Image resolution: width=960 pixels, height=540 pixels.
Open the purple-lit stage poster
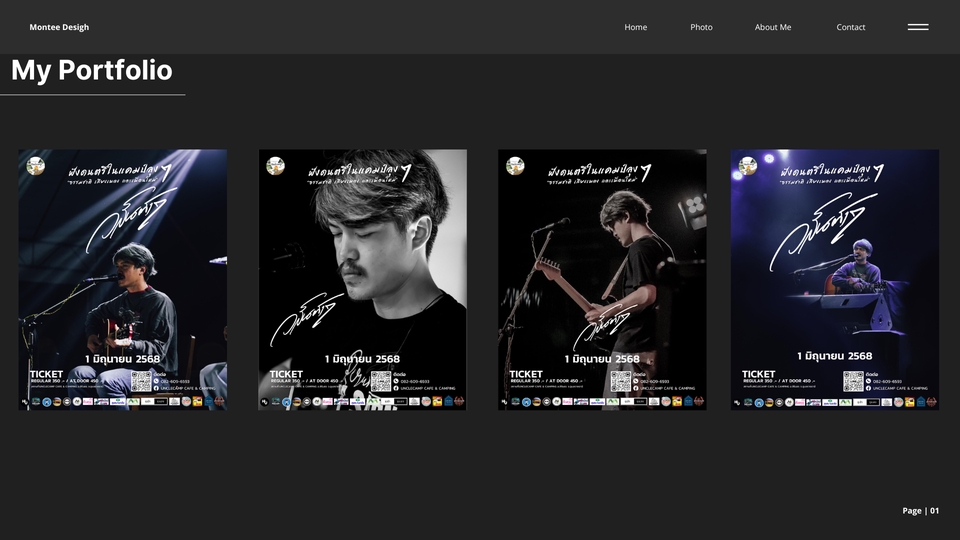click(x=834, y=280)
